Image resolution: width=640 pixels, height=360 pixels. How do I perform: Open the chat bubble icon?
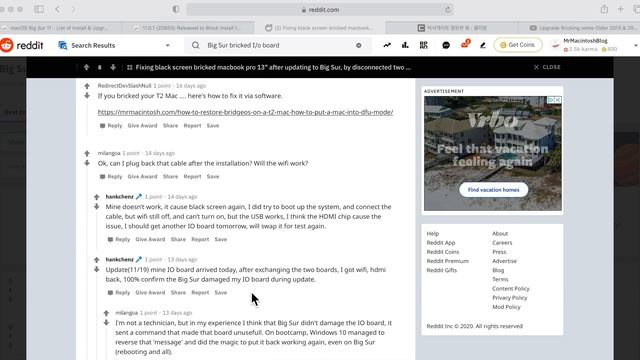[446, 45]
